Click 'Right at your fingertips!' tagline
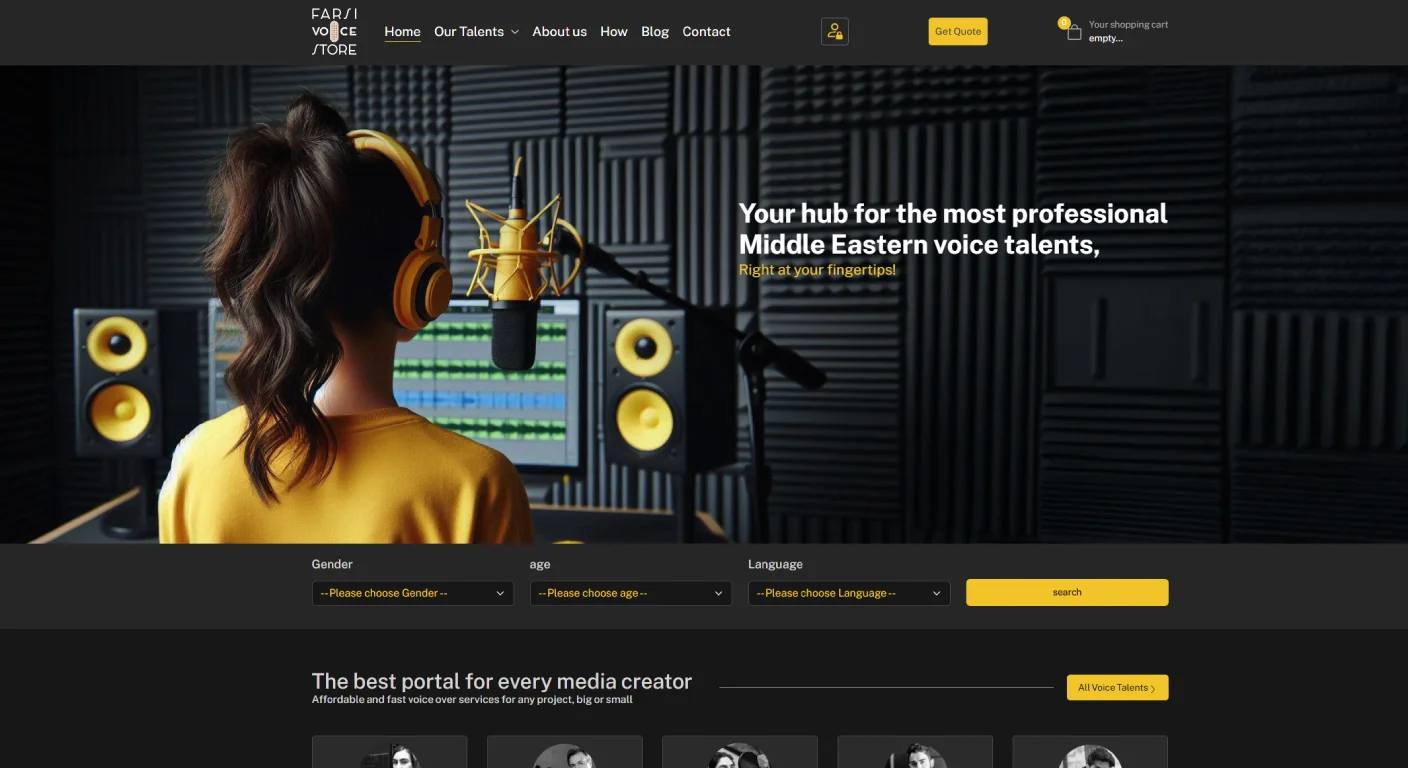 click(817, 270)
